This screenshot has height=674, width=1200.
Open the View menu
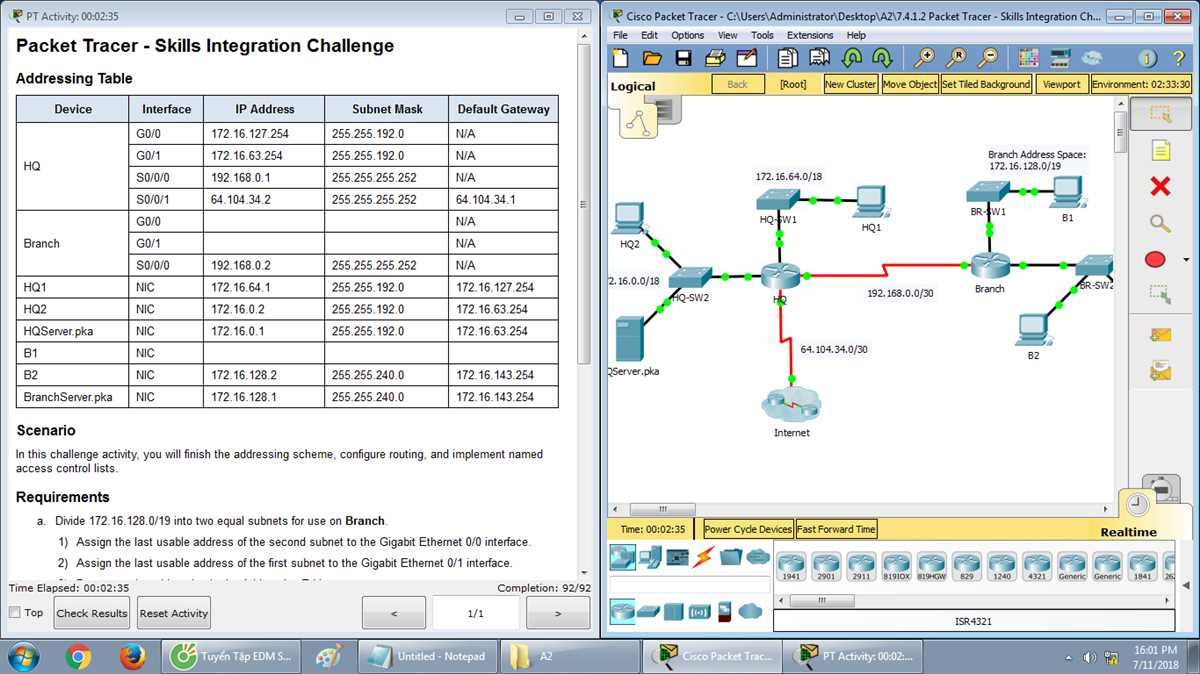pyautogui.click(x=728, y=35)
